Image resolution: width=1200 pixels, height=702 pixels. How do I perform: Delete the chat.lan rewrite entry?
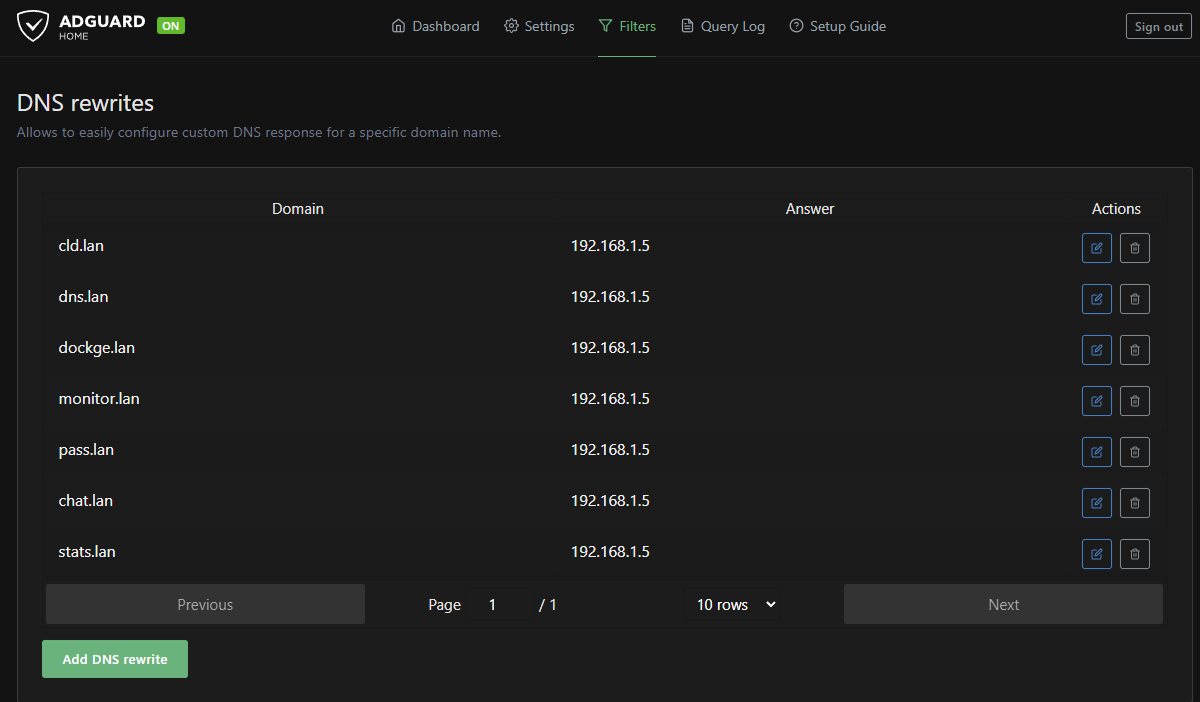click(x=1134, y=503)
